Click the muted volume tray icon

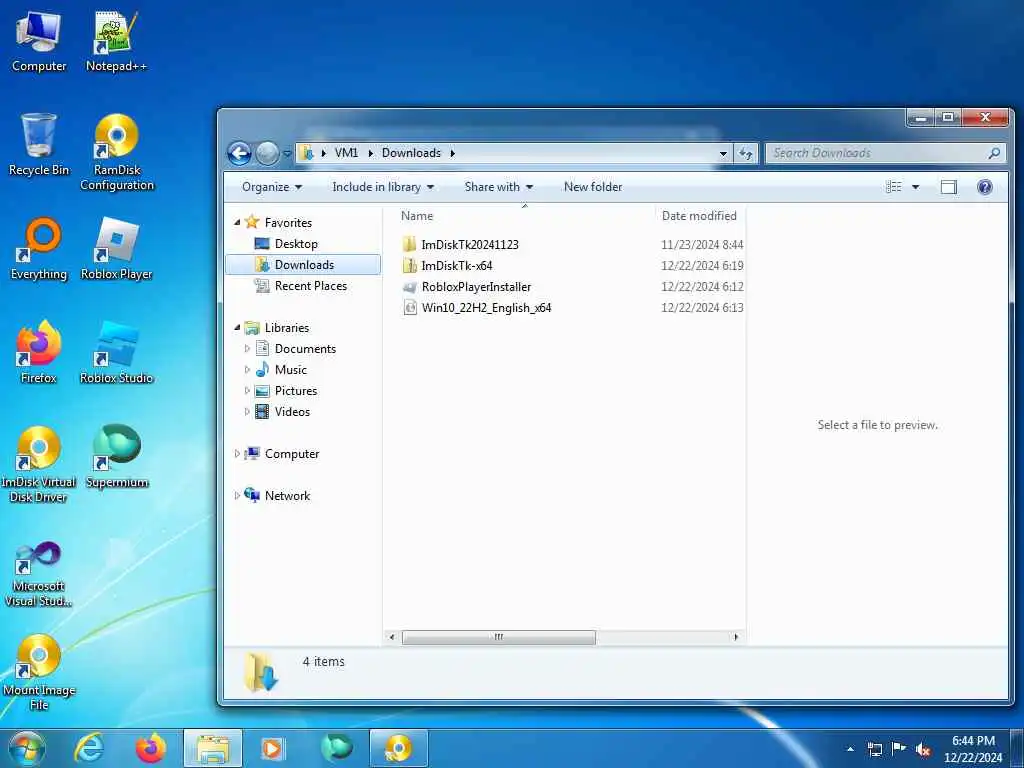923,749
